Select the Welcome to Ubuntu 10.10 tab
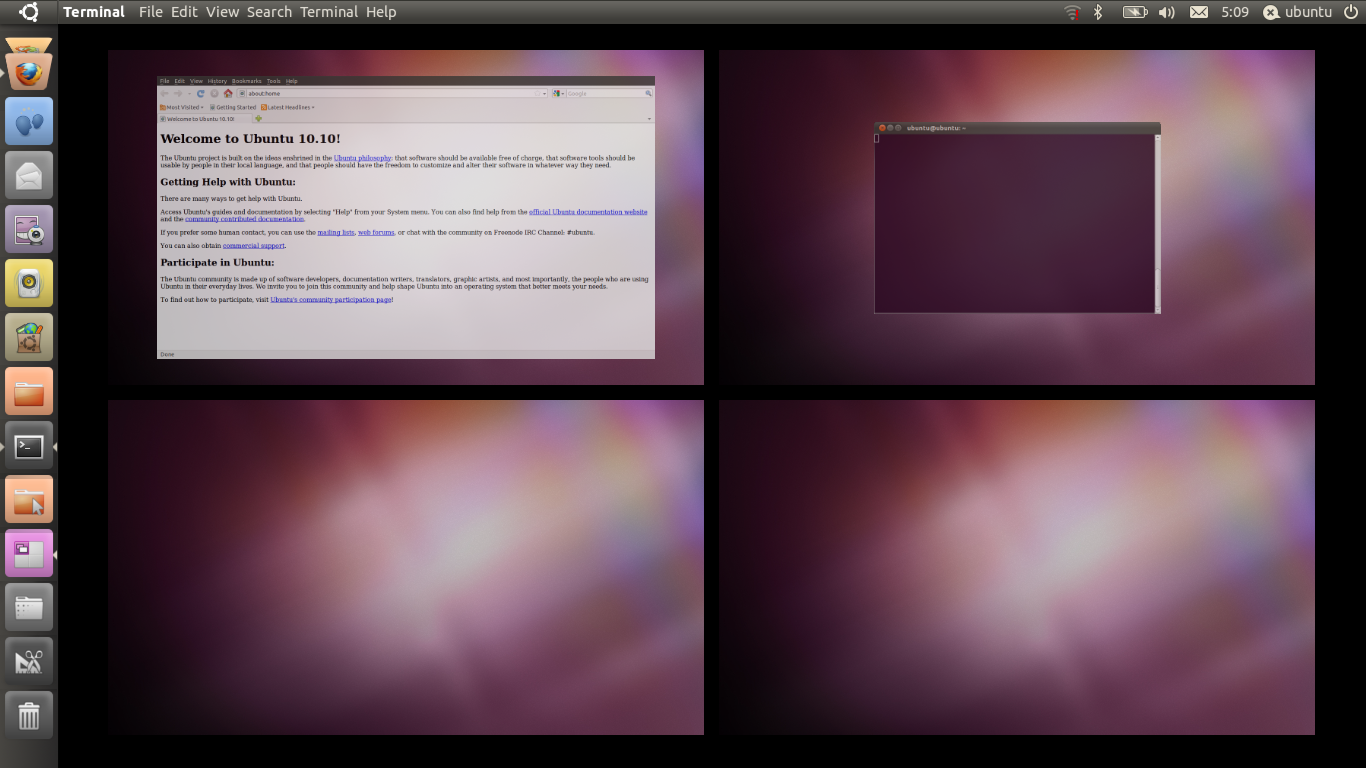 tap(205, 119)
